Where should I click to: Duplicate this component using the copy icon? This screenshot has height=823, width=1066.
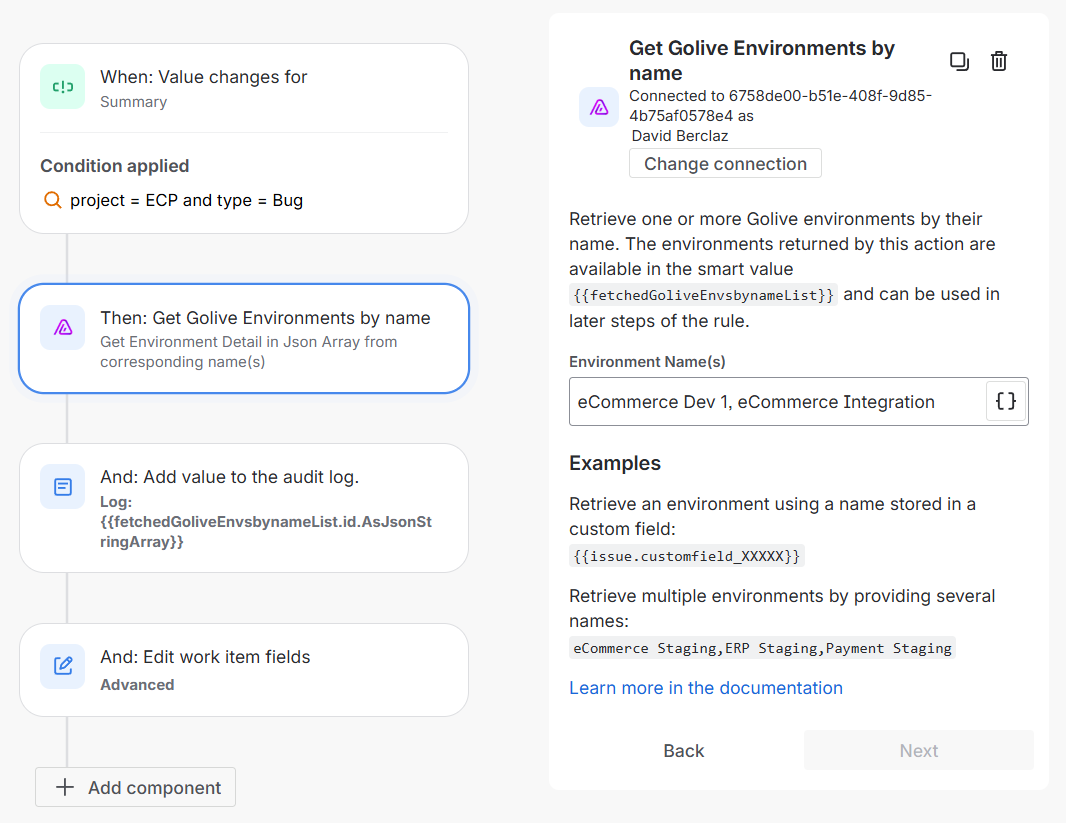coord(959,61)
